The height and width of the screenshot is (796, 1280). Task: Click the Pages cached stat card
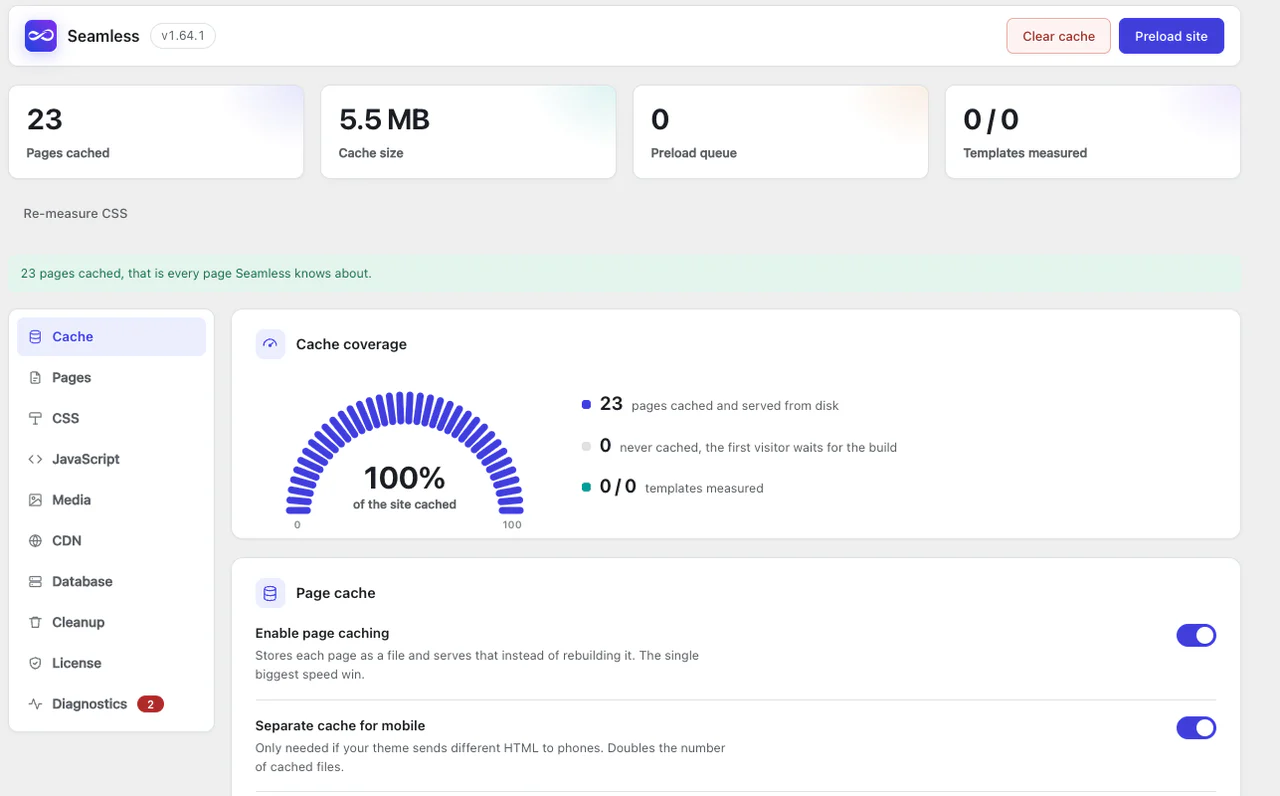pyautogui.click(x=156, y=132)
